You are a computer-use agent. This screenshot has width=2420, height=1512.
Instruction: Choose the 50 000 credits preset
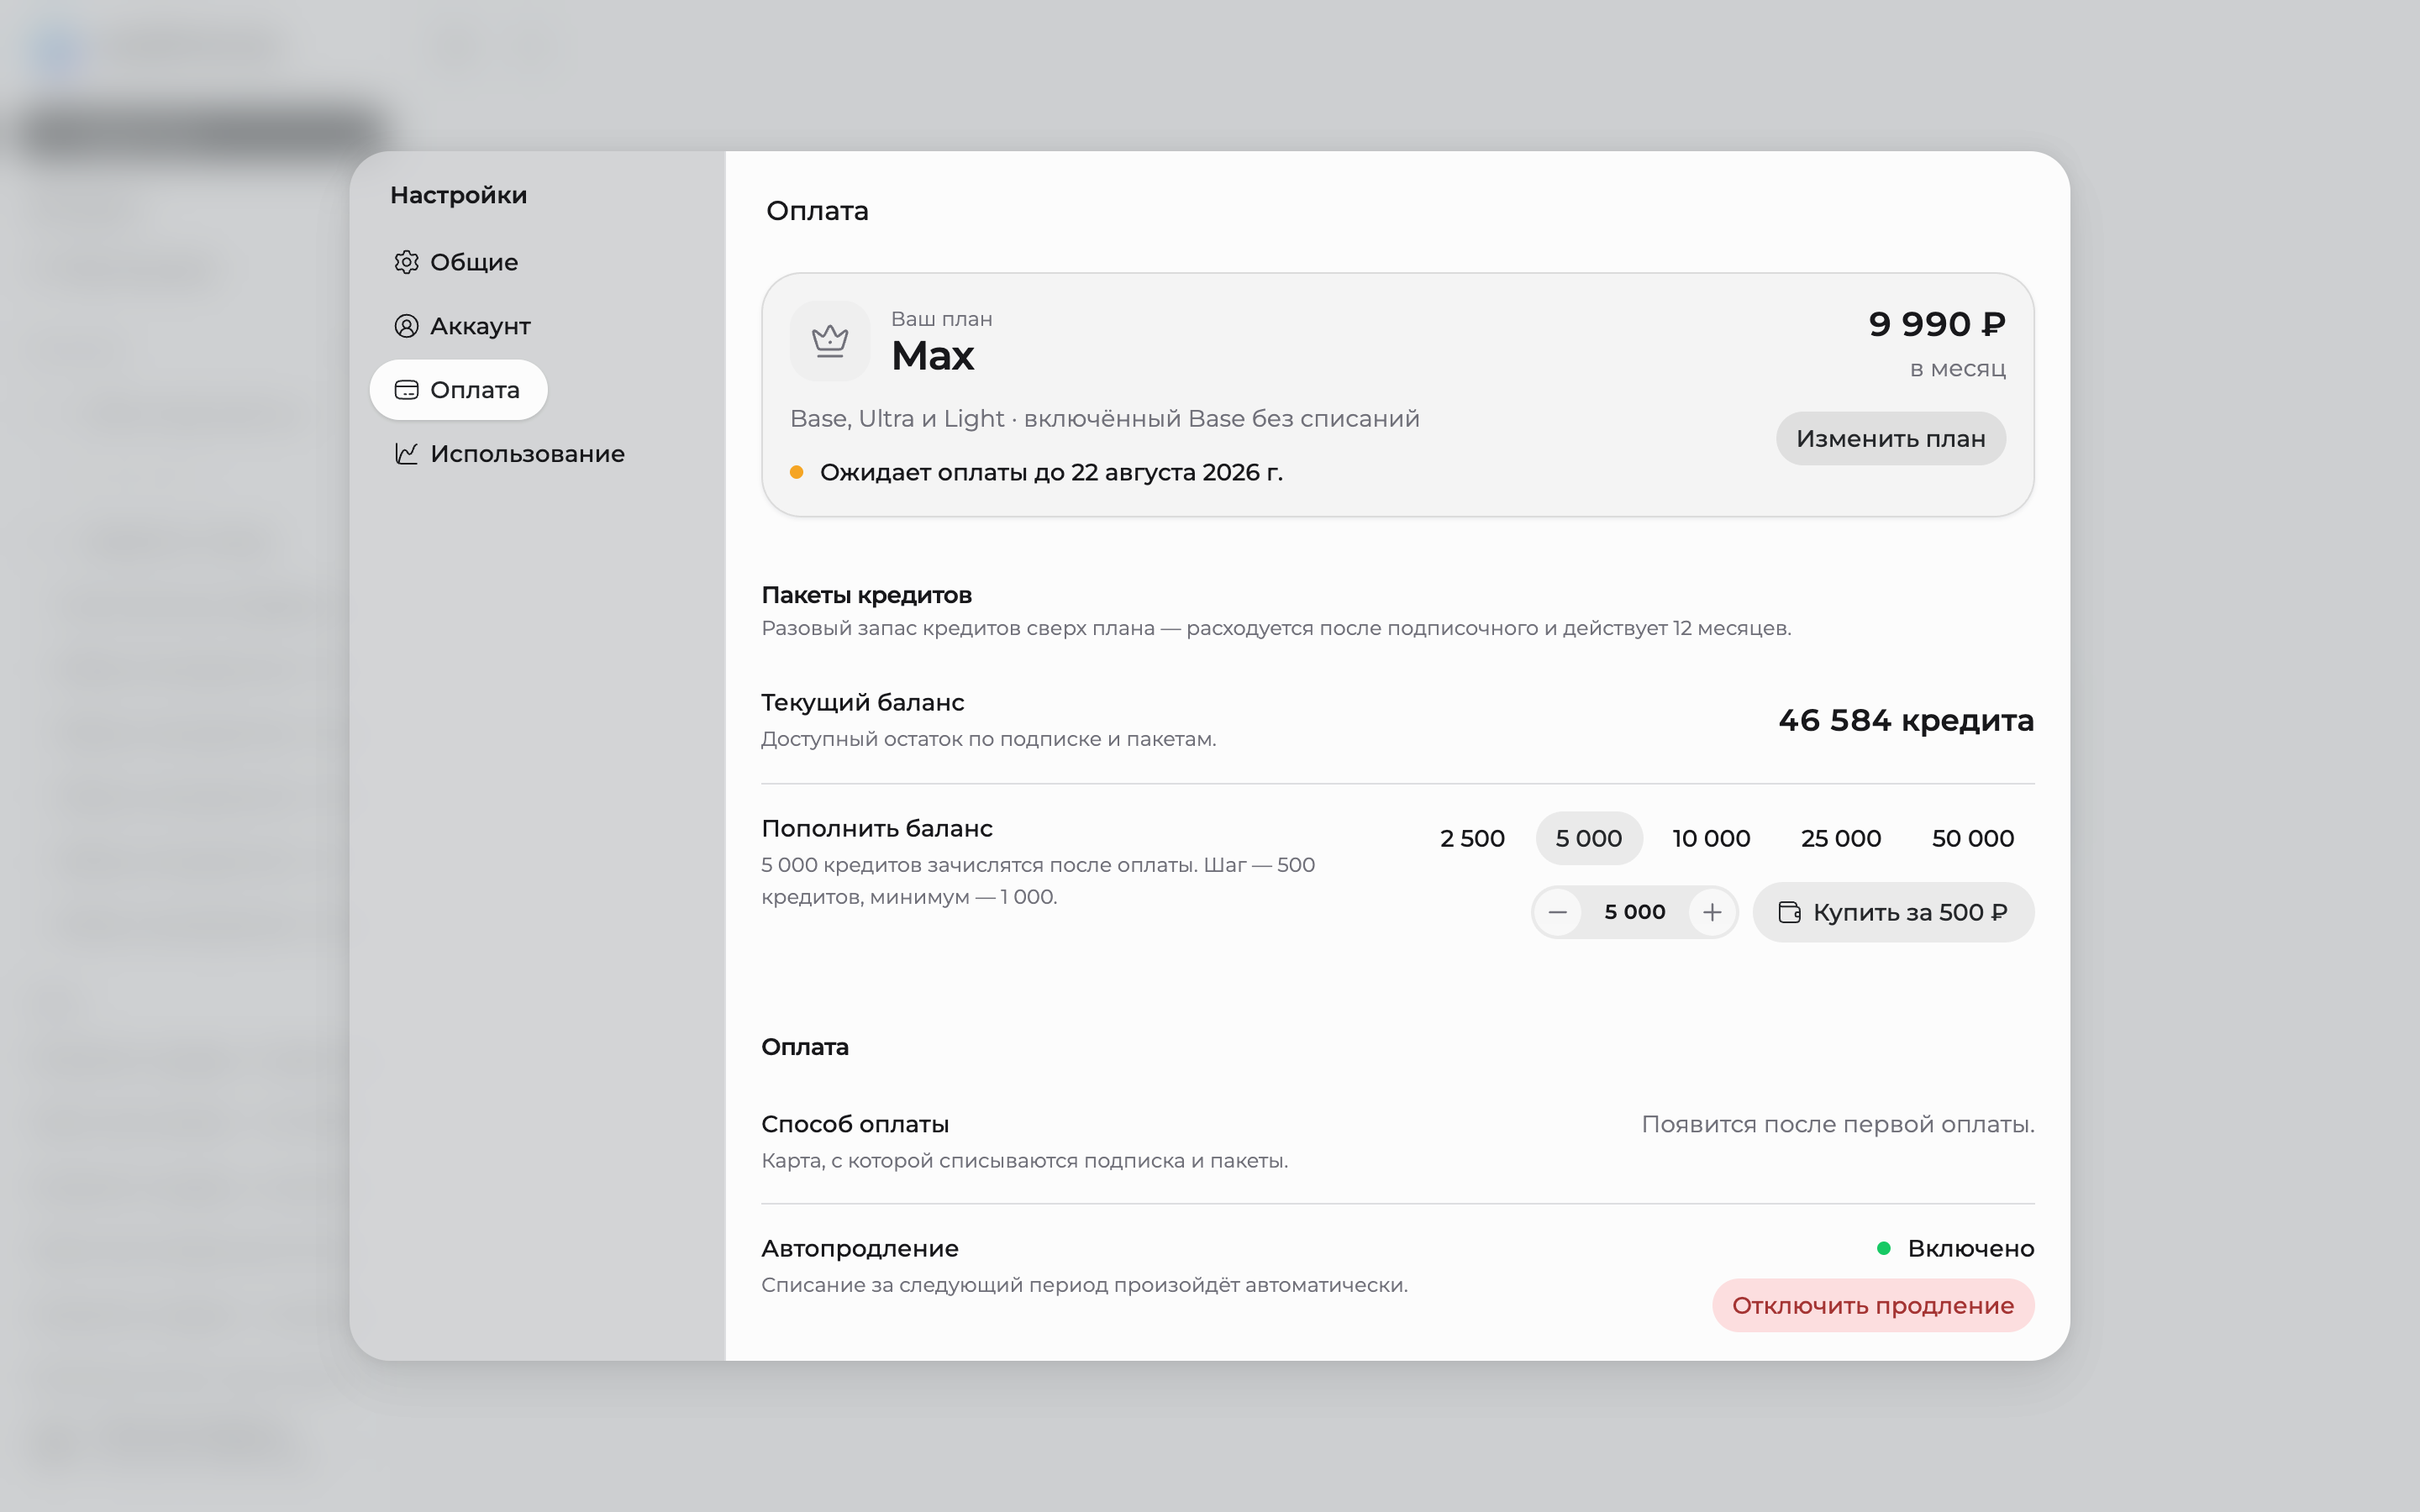click(x=1972, y=838)
